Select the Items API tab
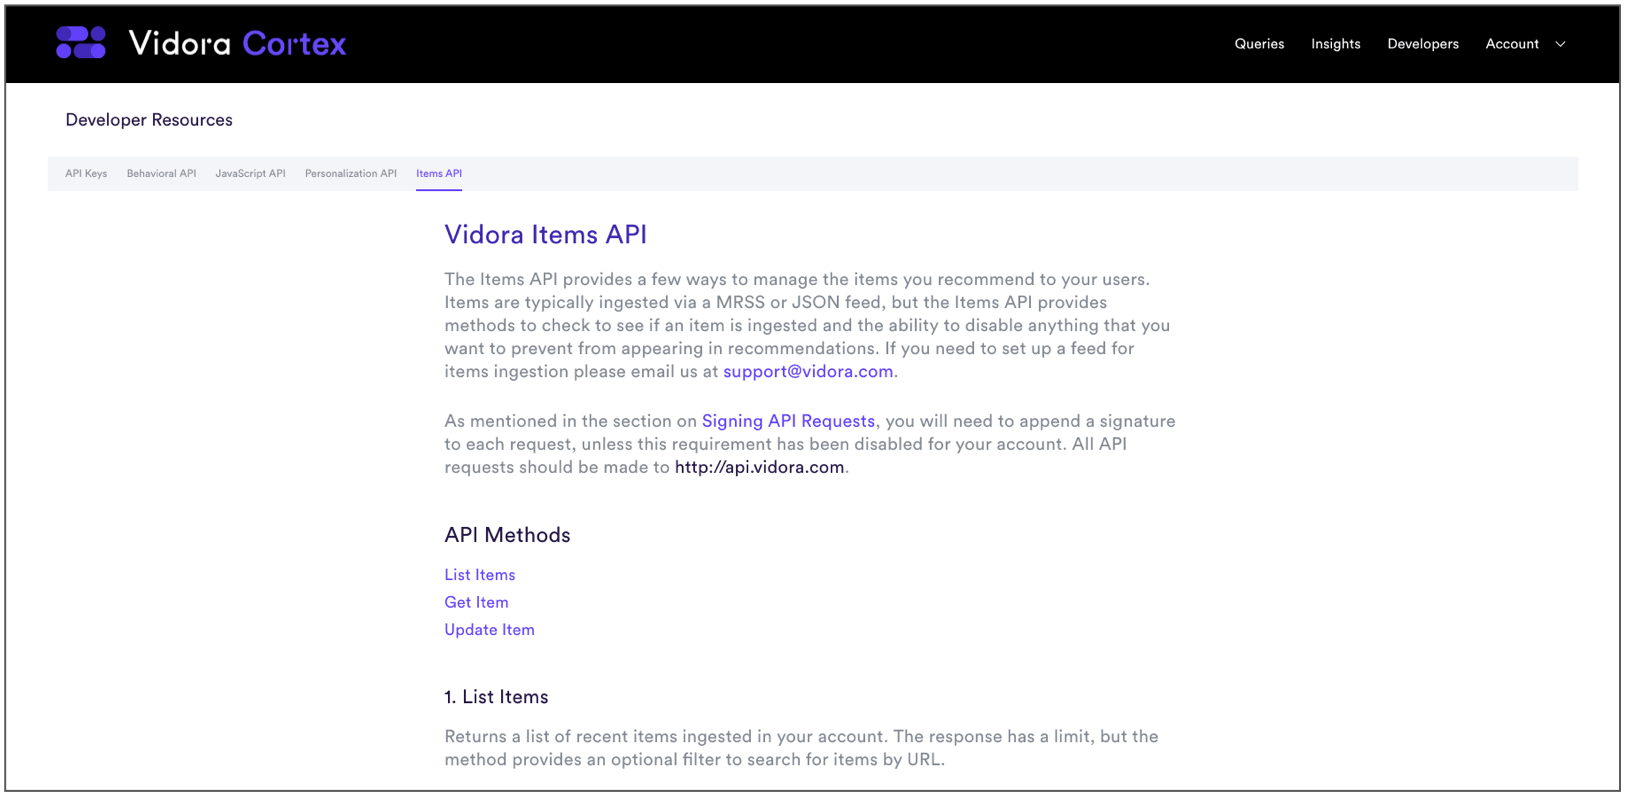This screenshot has height=797, width=1625. point(439,173)
